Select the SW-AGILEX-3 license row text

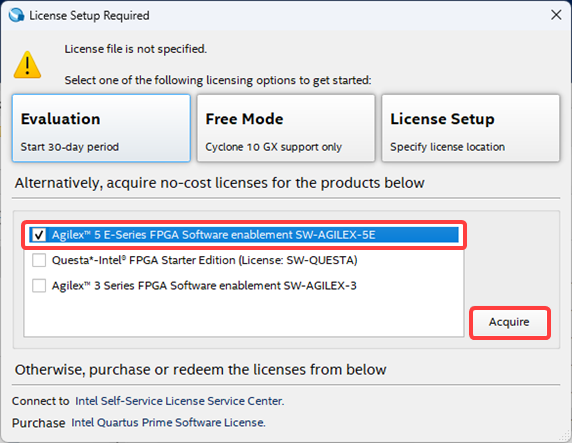(204, 285)
